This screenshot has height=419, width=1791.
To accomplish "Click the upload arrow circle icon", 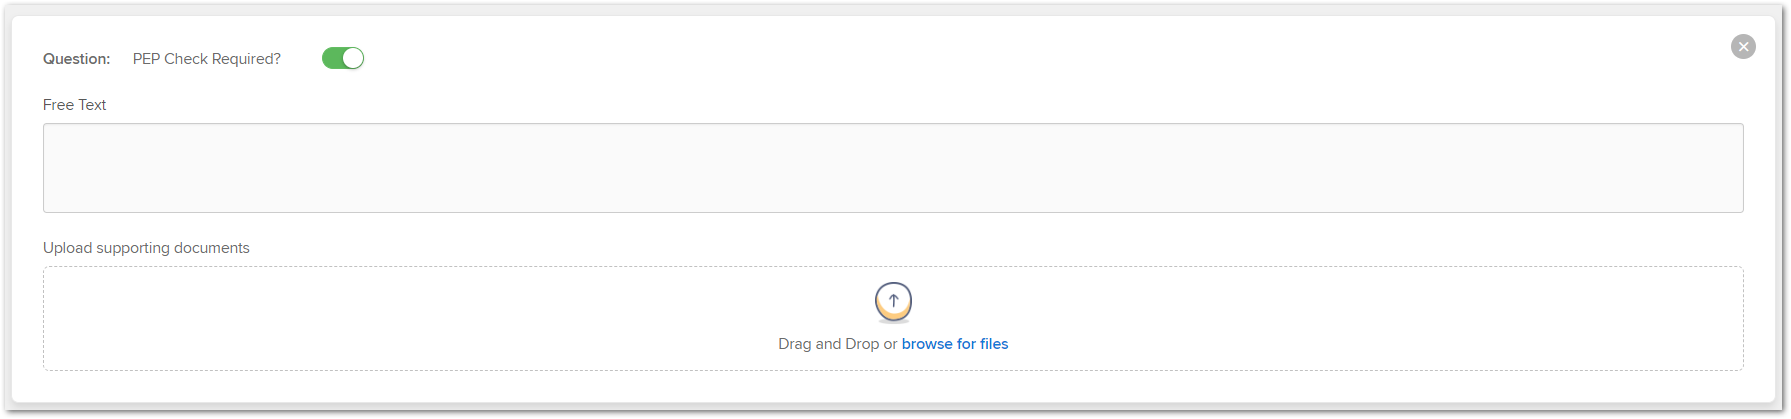I will click(x=893, y=301).
